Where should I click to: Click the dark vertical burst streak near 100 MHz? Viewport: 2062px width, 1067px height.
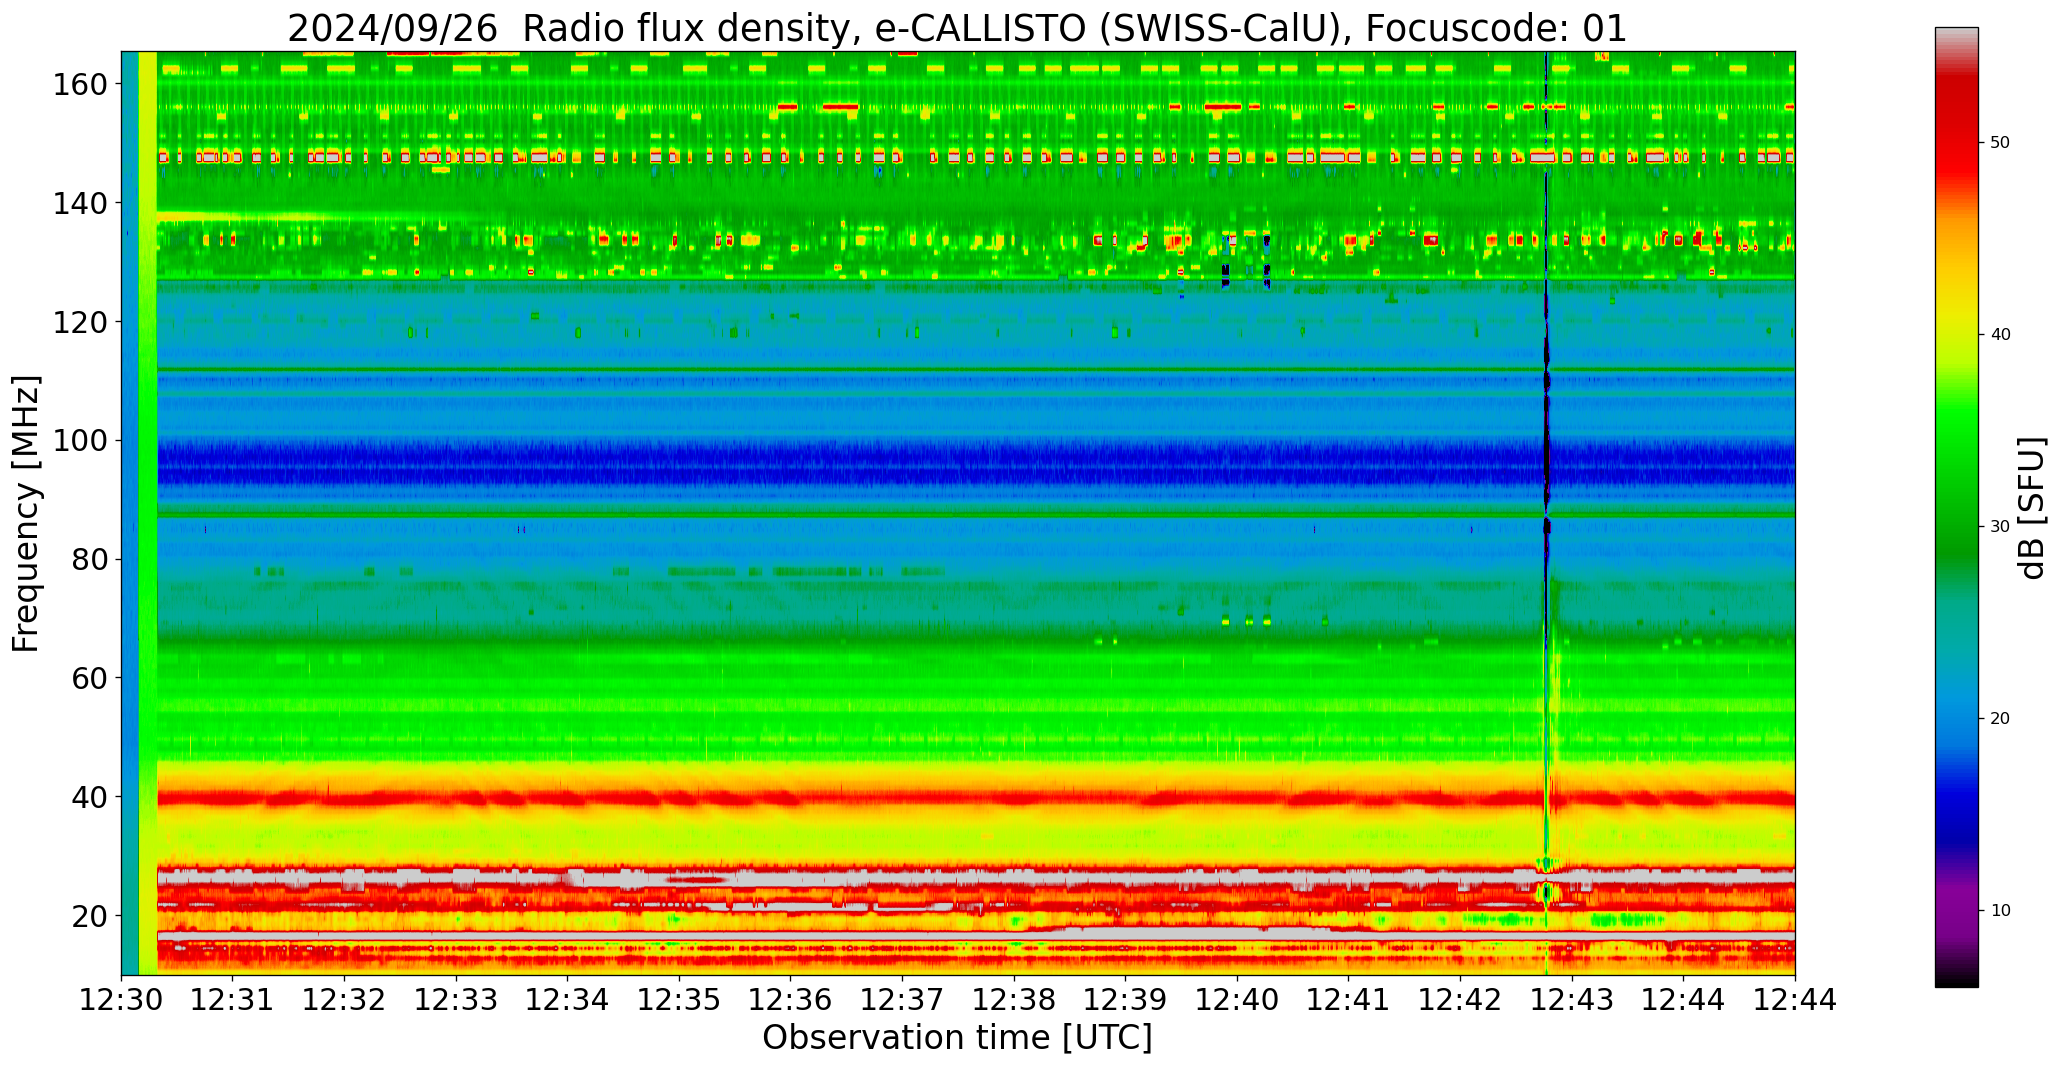[1547, 440]
